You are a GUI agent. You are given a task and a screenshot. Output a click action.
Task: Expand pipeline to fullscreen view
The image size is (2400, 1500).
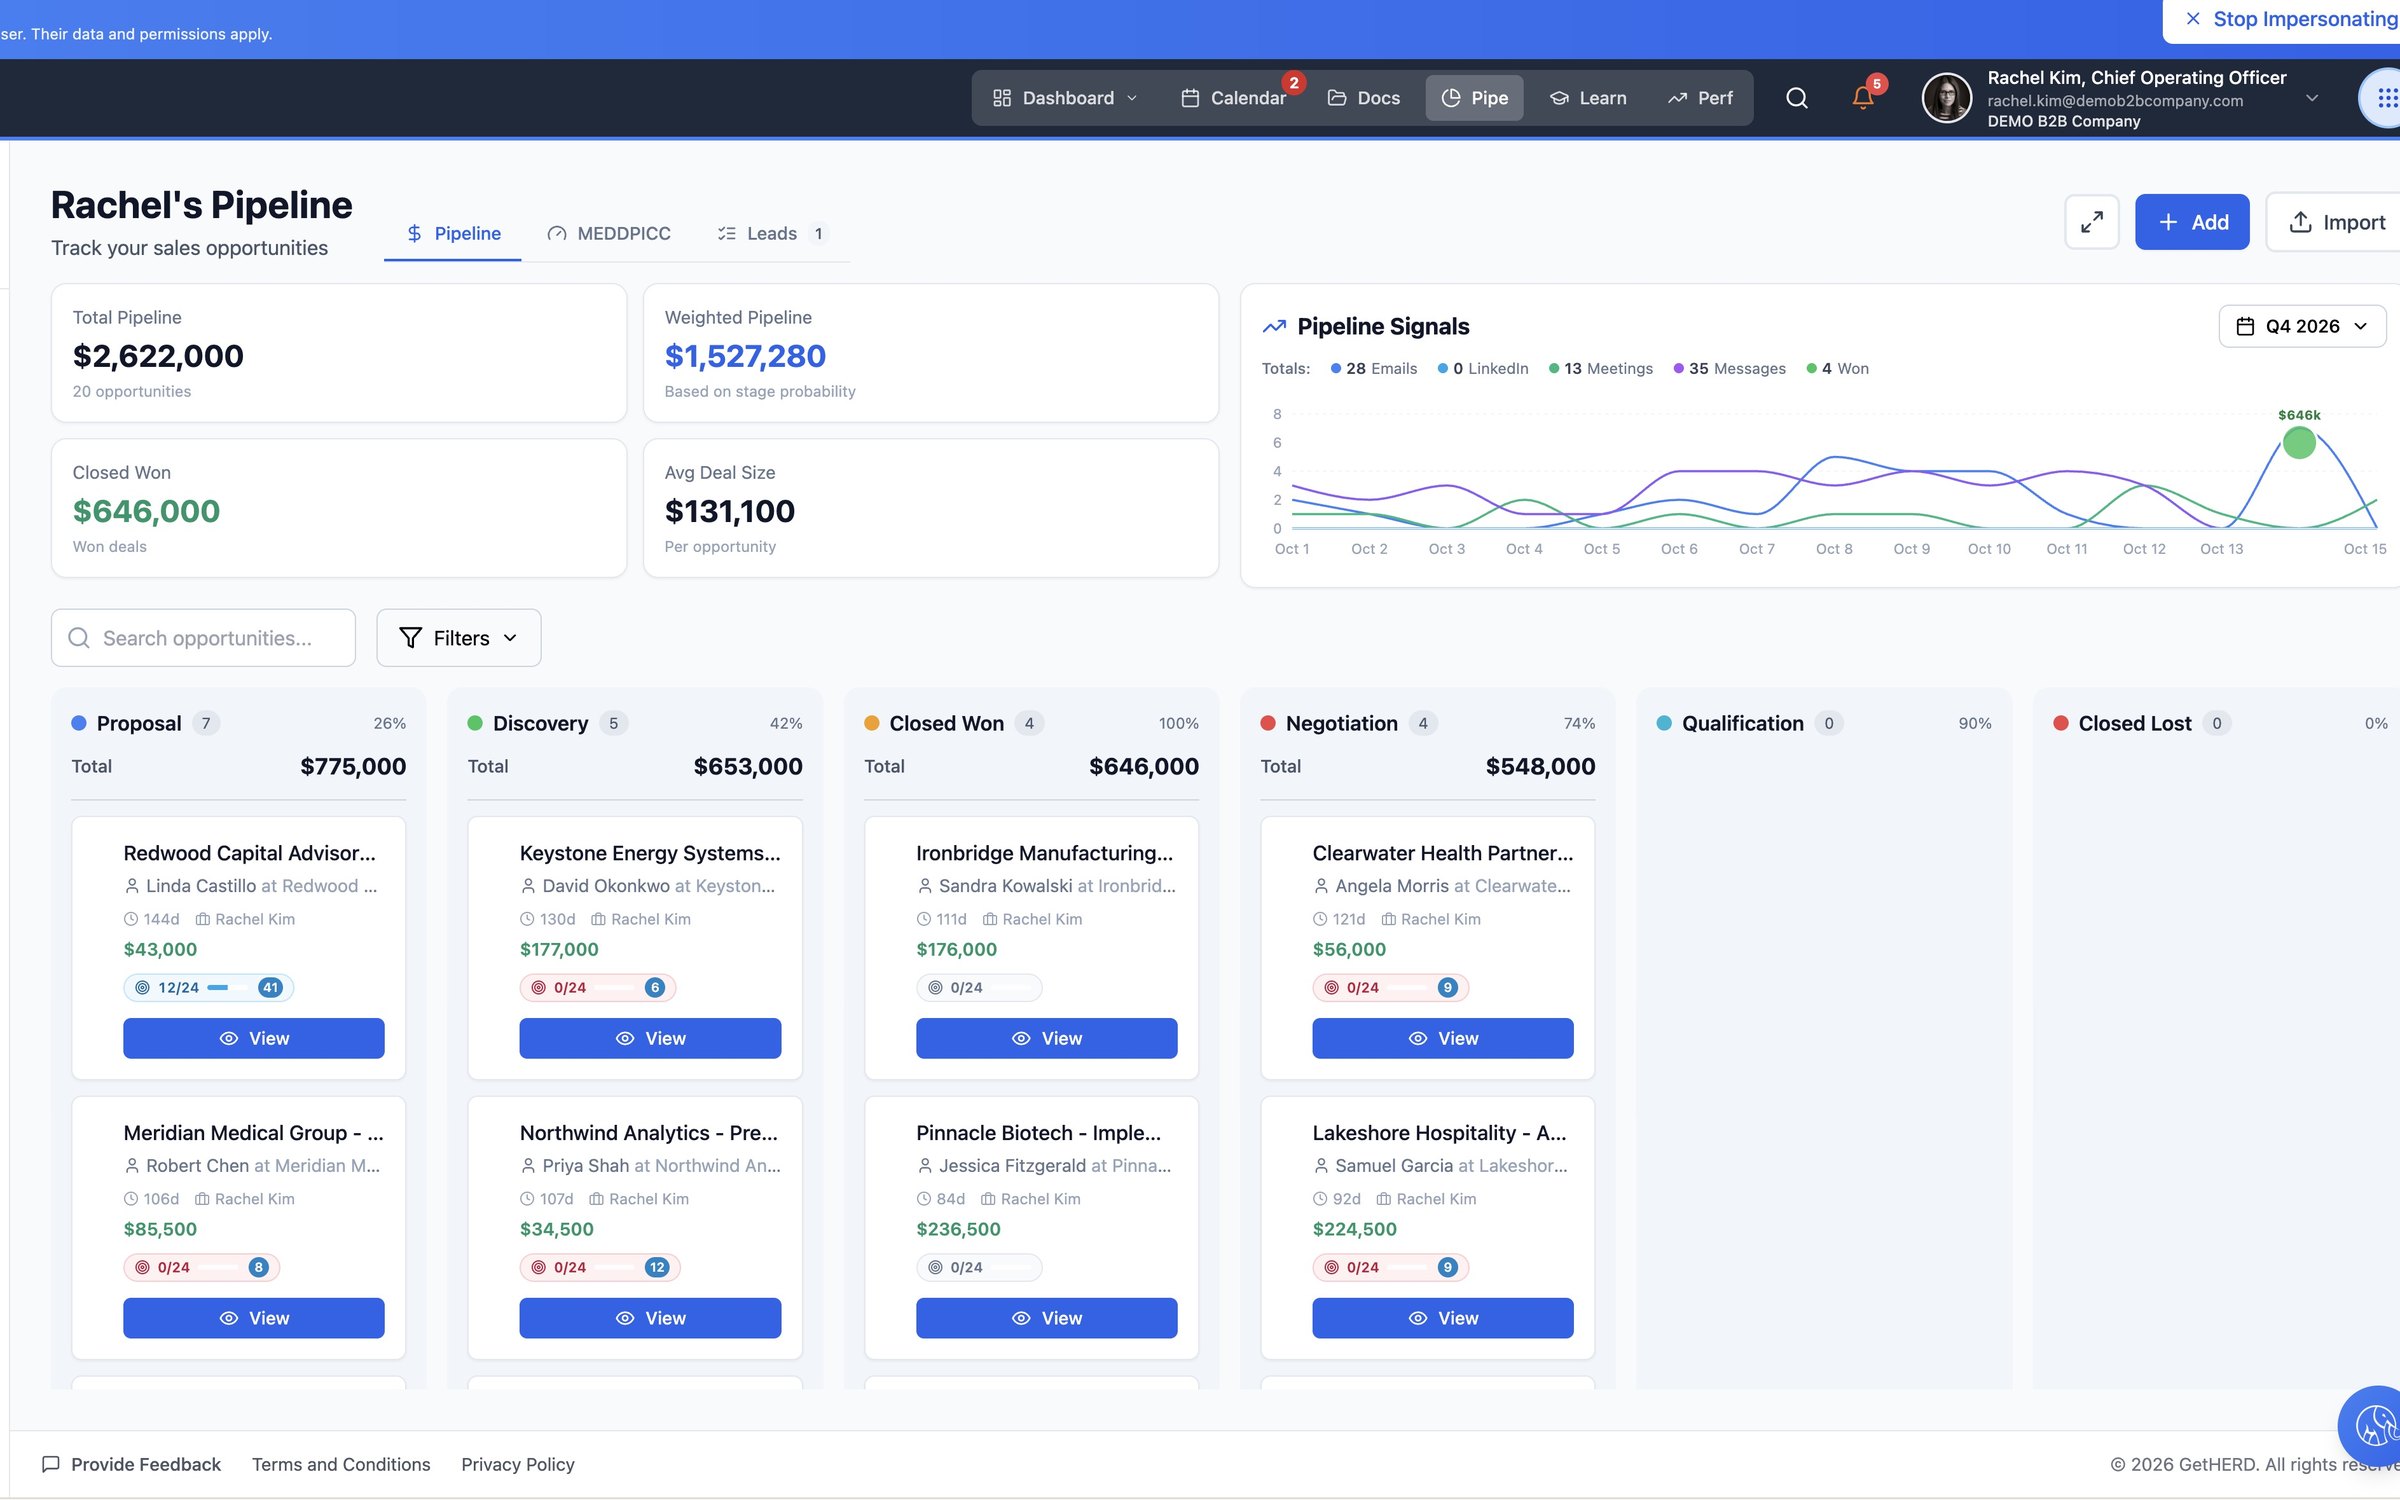[x=2092, y=222]
